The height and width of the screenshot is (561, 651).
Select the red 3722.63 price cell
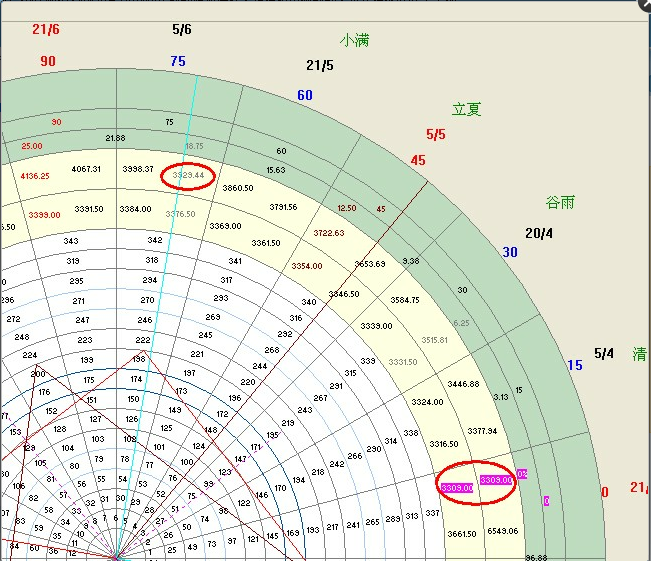328,233
